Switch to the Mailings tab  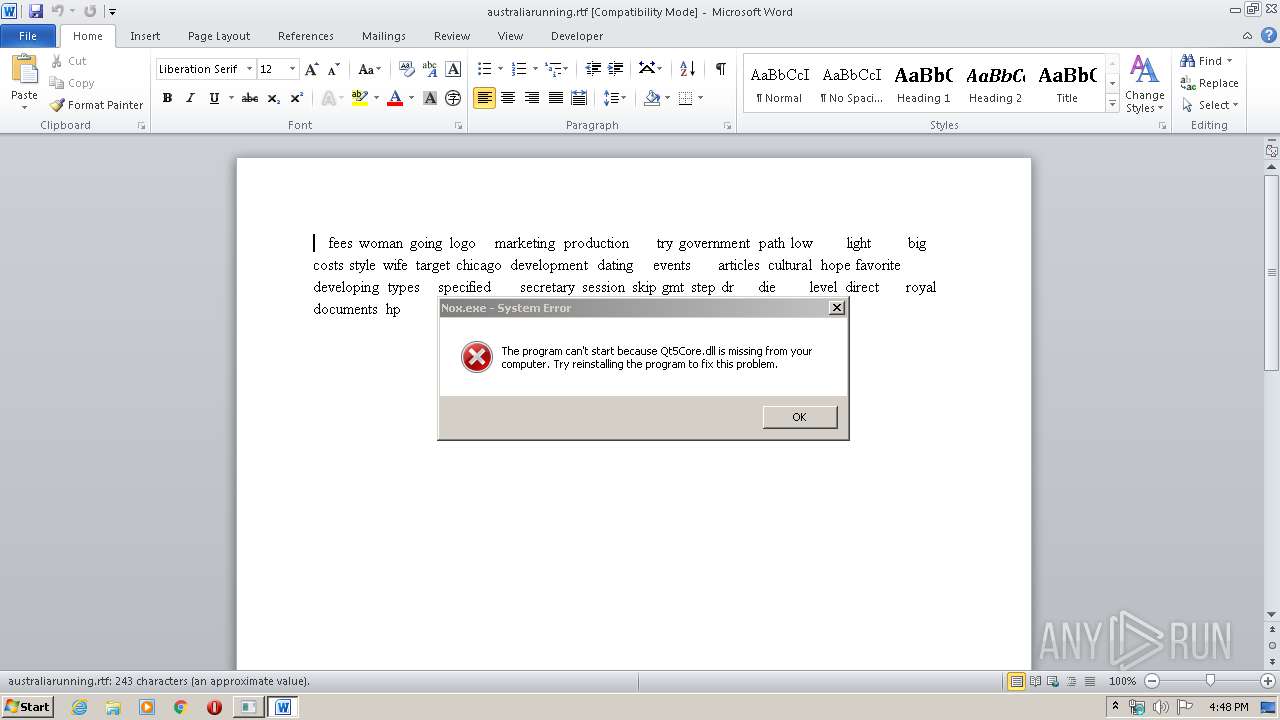(384, 36)
